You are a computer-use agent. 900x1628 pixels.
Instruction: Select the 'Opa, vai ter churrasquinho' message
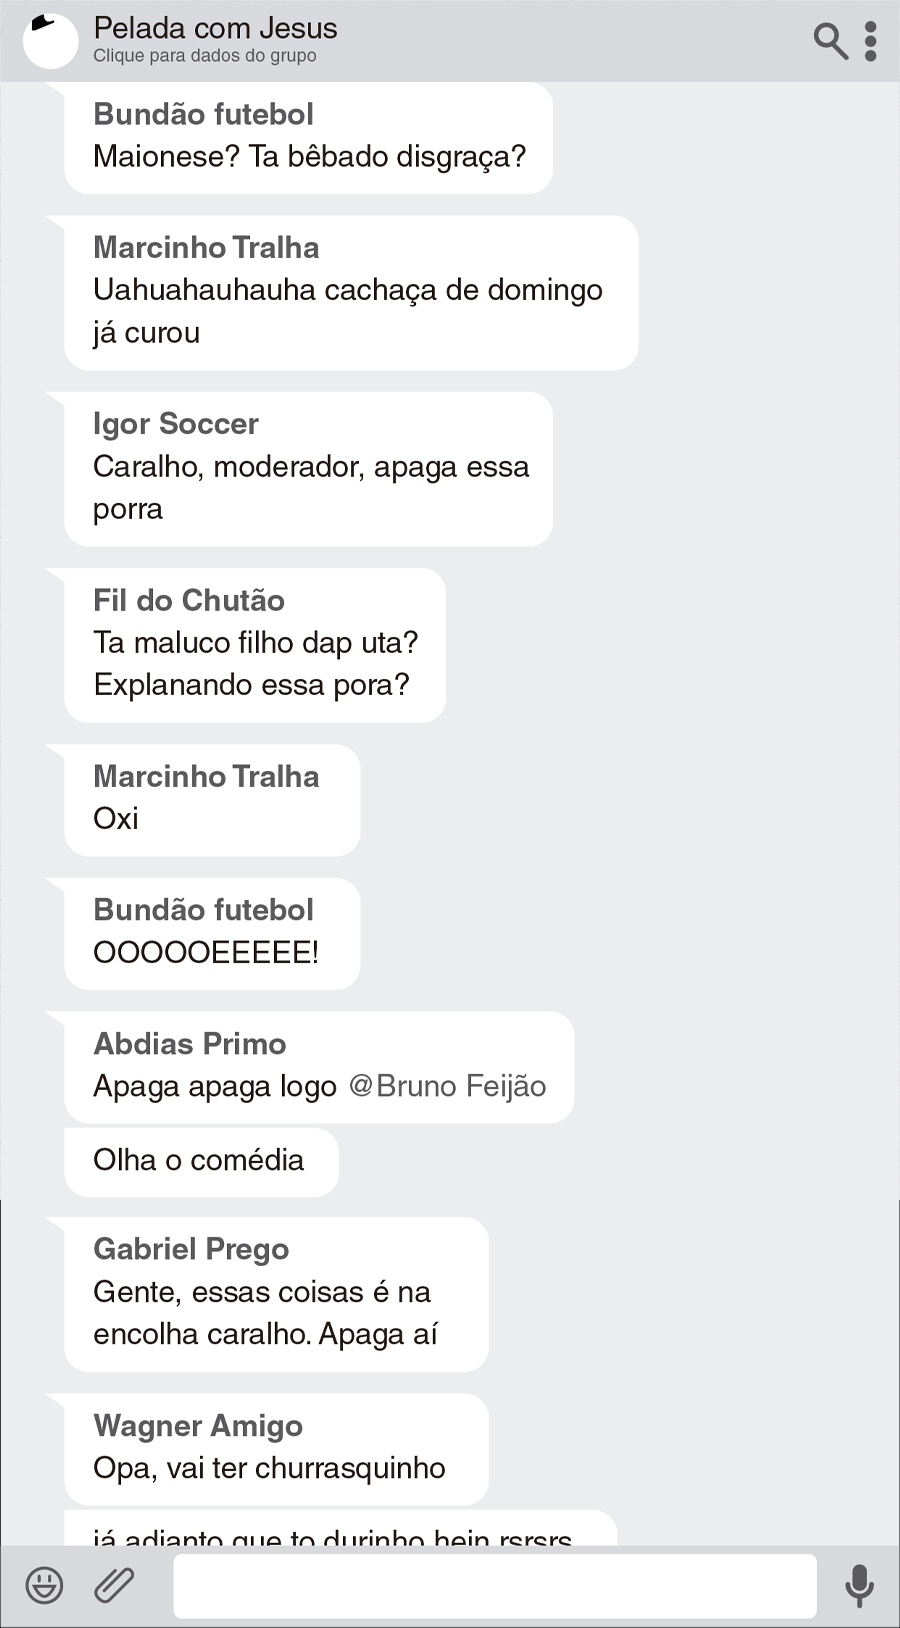(270, 1468)
